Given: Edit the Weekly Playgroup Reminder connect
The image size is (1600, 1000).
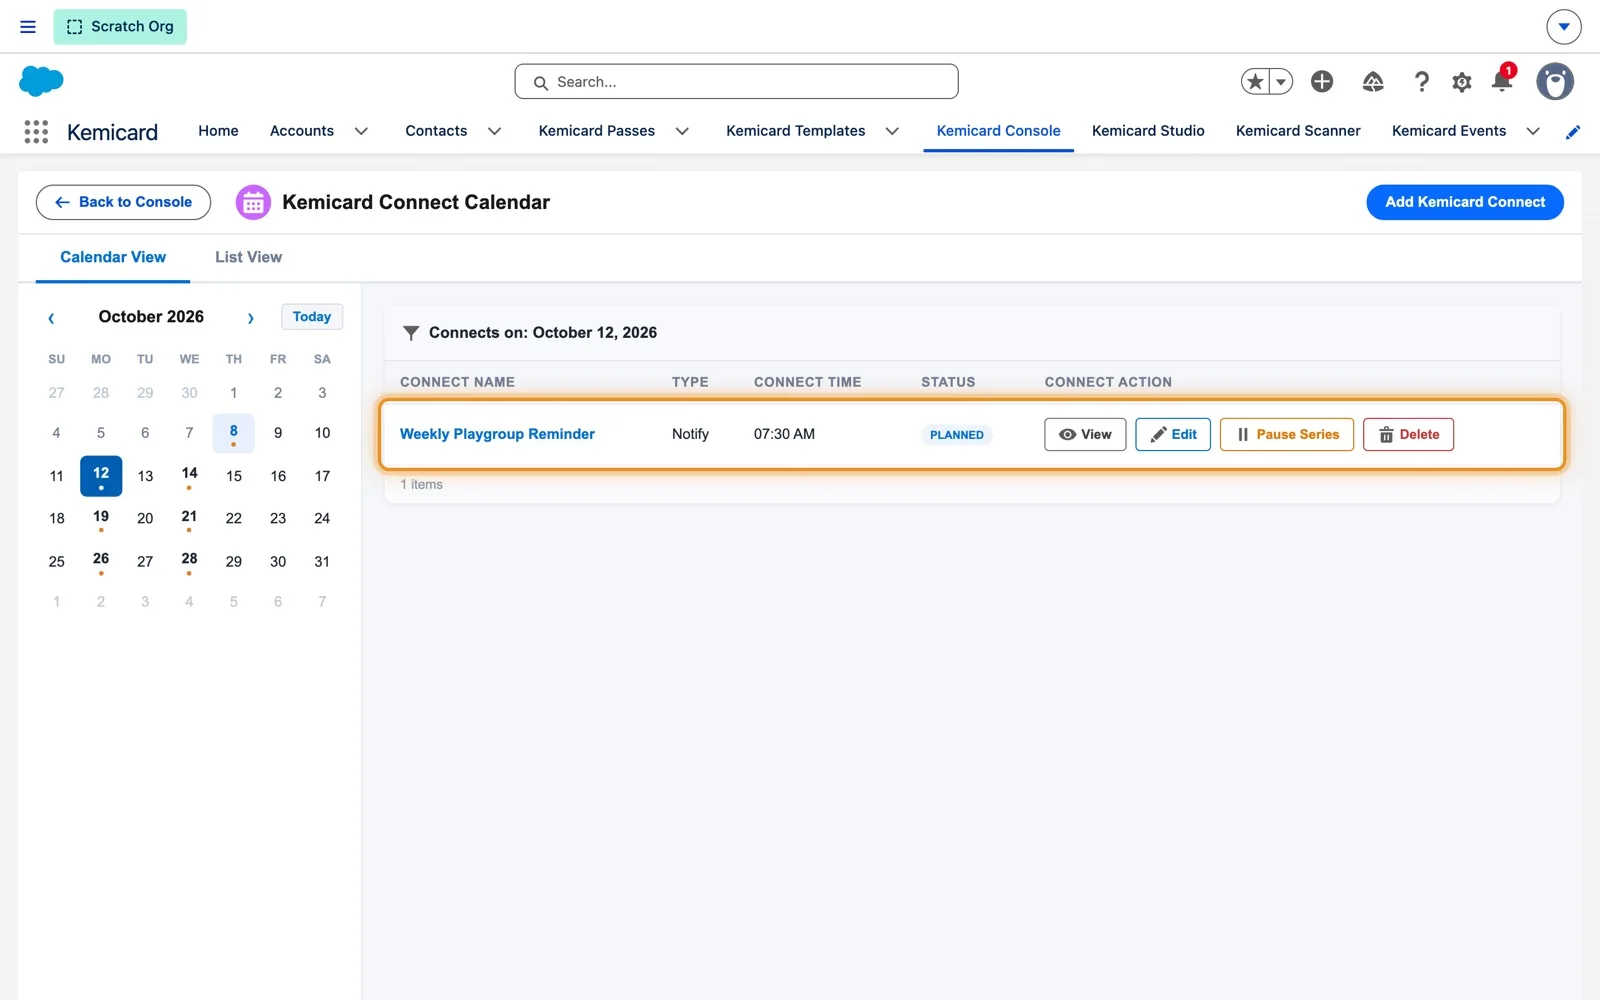Looking at the screenshot, I should (x=1173, y=435).
